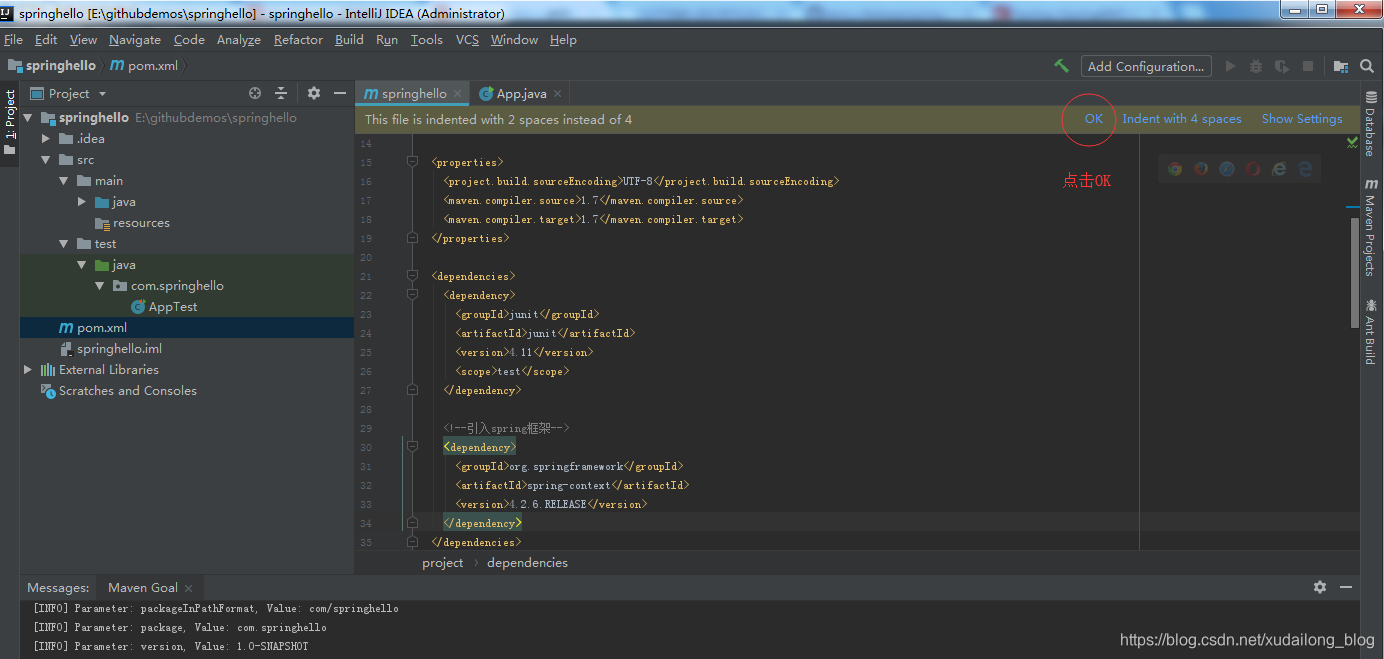1384x659 pixels.
Task: Click project in the XML breadcrumb
Action: (442, 563)
